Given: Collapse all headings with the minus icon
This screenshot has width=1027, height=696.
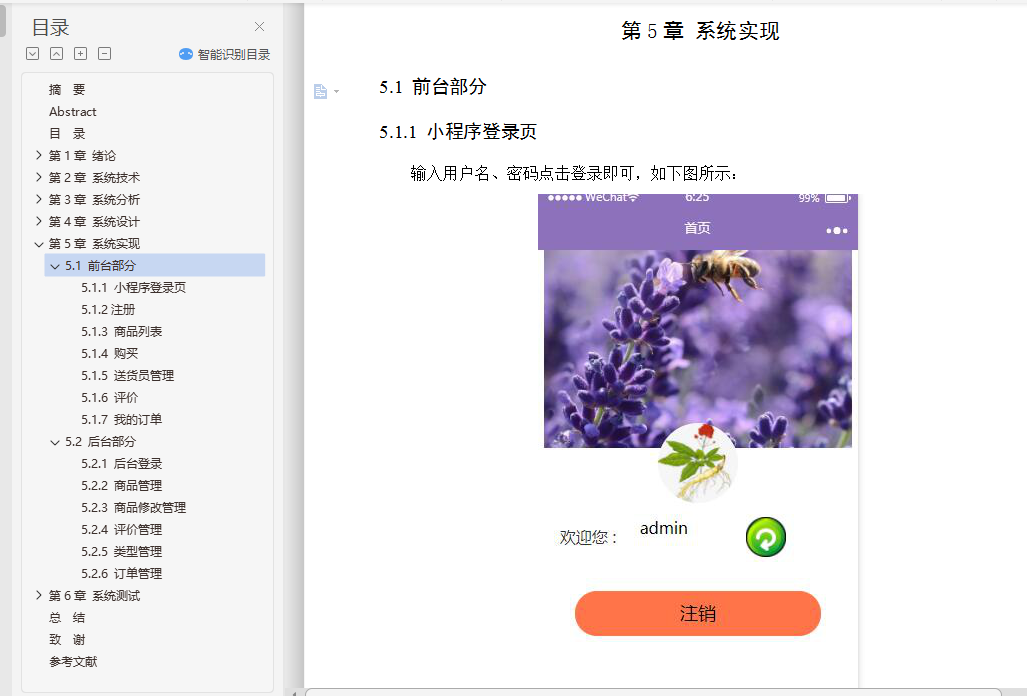Looking at the screenshot, I should [x=103, y=53].
